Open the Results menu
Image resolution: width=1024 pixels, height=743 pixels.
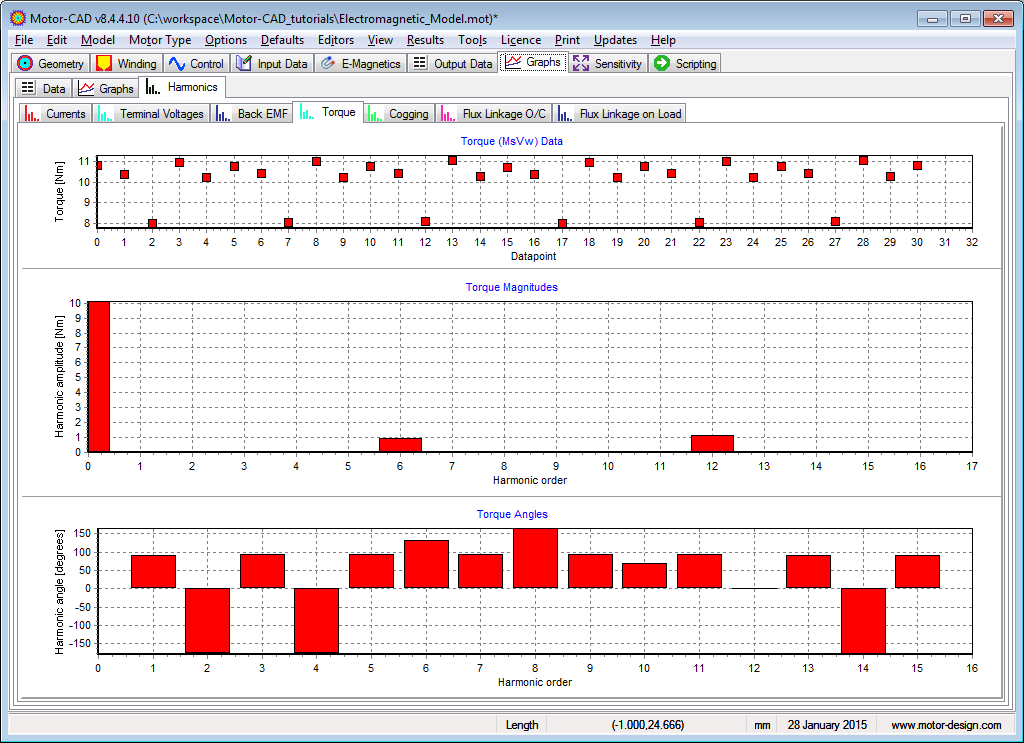[425, 40]
